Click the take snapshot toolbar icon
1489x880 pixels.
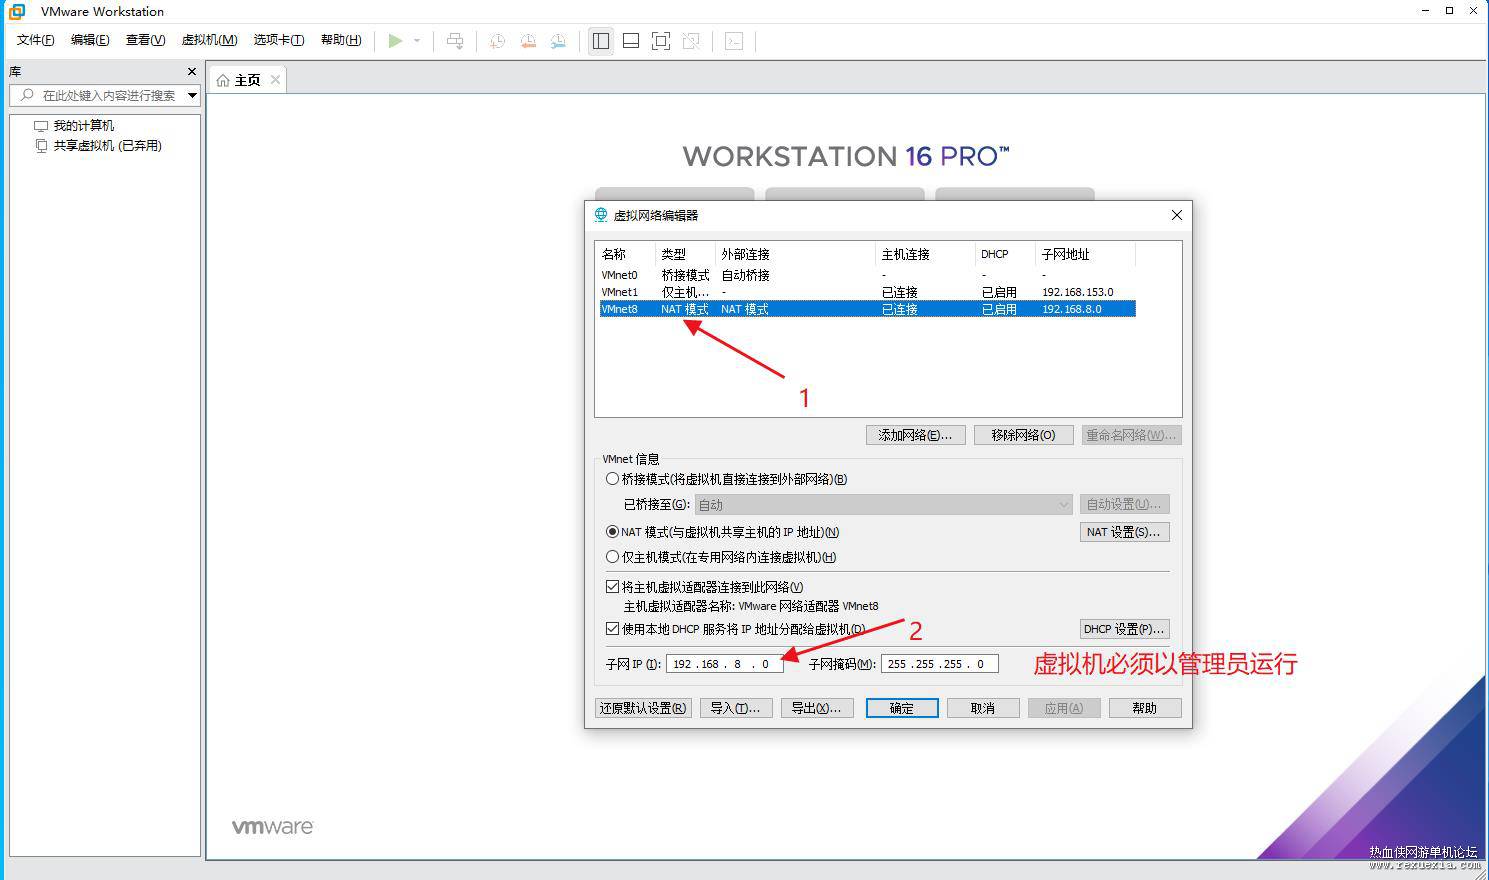pos(497,41)
